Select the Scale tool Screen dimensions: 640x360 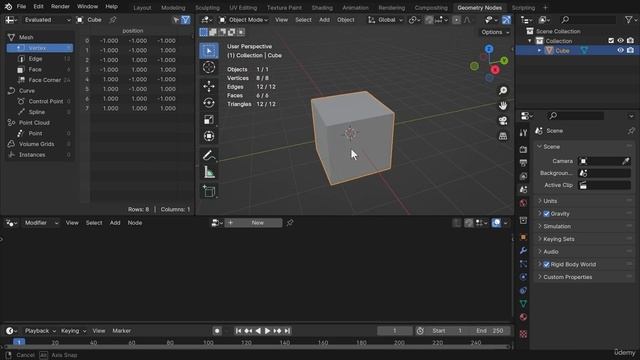[x=209, y=120]
